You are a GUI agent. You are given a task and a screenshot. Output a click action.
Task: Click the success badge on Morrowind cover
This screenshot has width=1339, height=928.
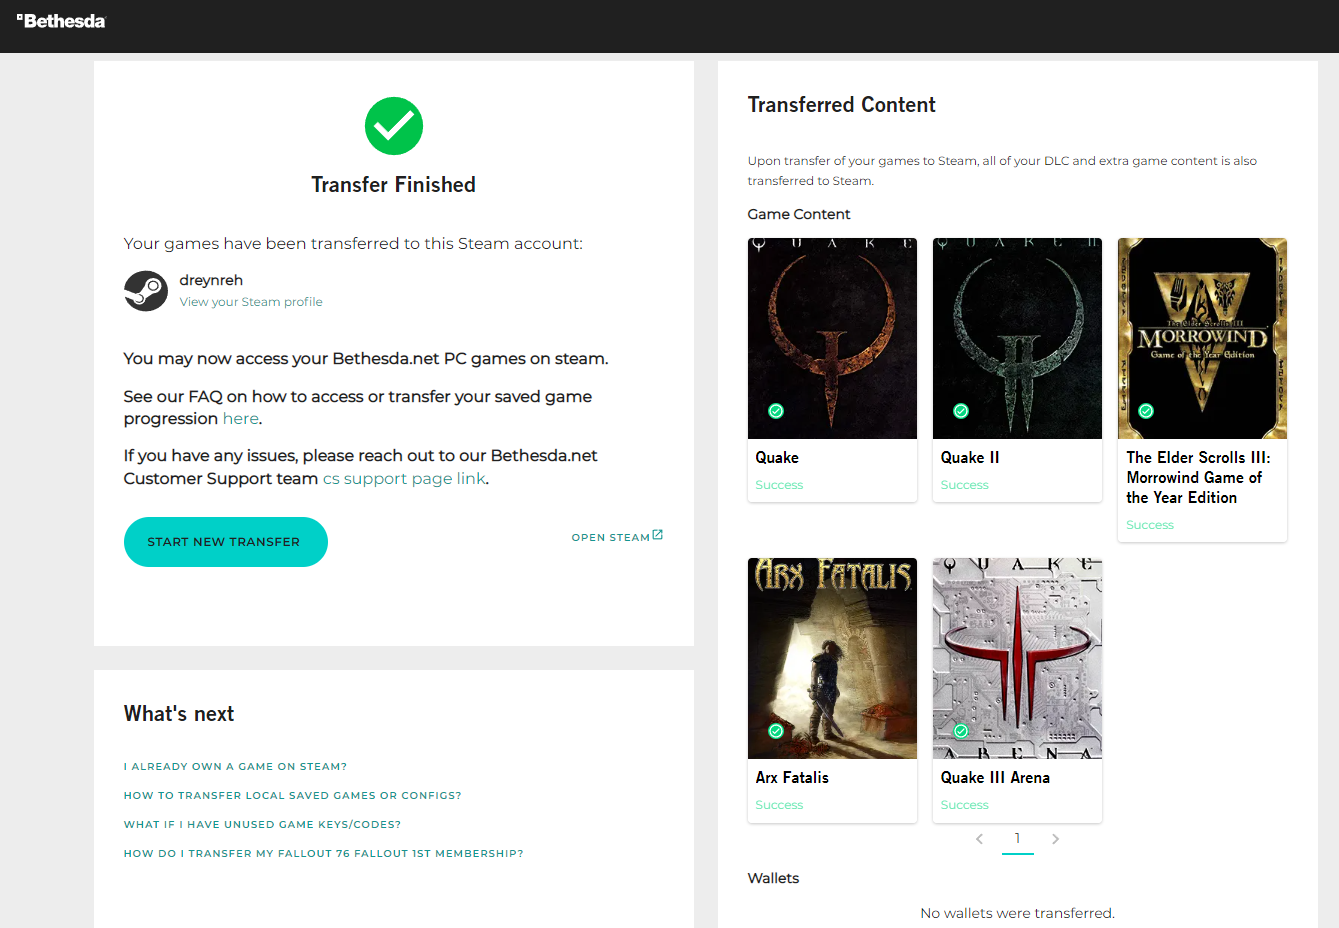coord(1146,411)
